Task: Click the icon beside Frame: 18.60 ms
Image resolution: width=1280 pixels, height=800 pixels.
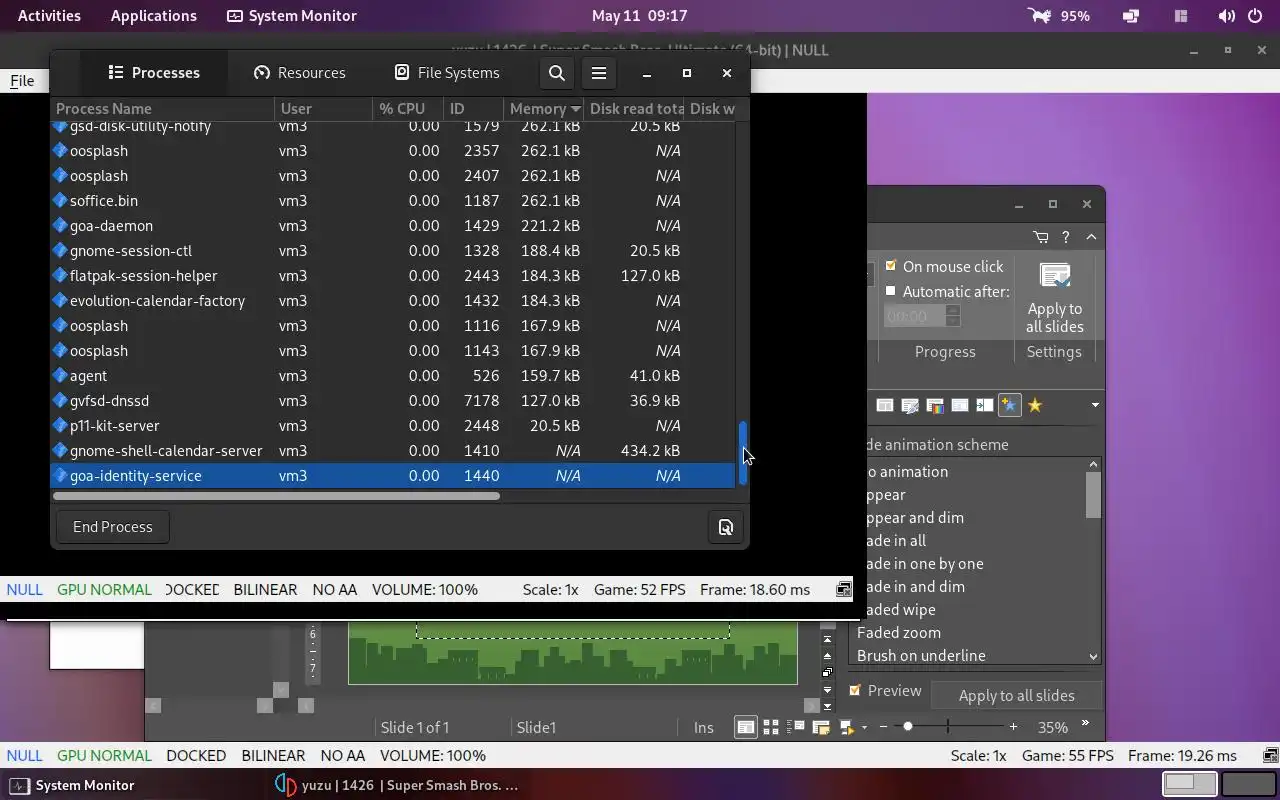Action: coord(844,589)
